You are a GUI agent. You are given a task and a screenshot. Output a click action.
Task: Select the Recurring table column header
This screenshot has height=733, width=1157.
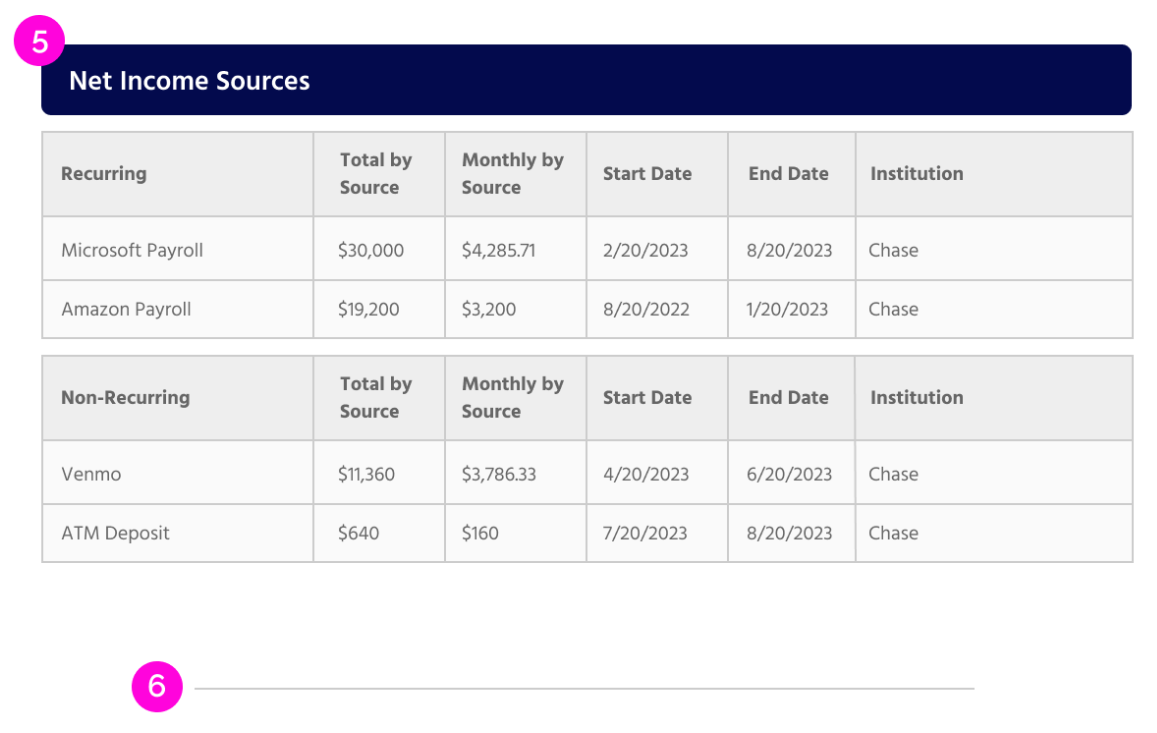pos(104,174)
